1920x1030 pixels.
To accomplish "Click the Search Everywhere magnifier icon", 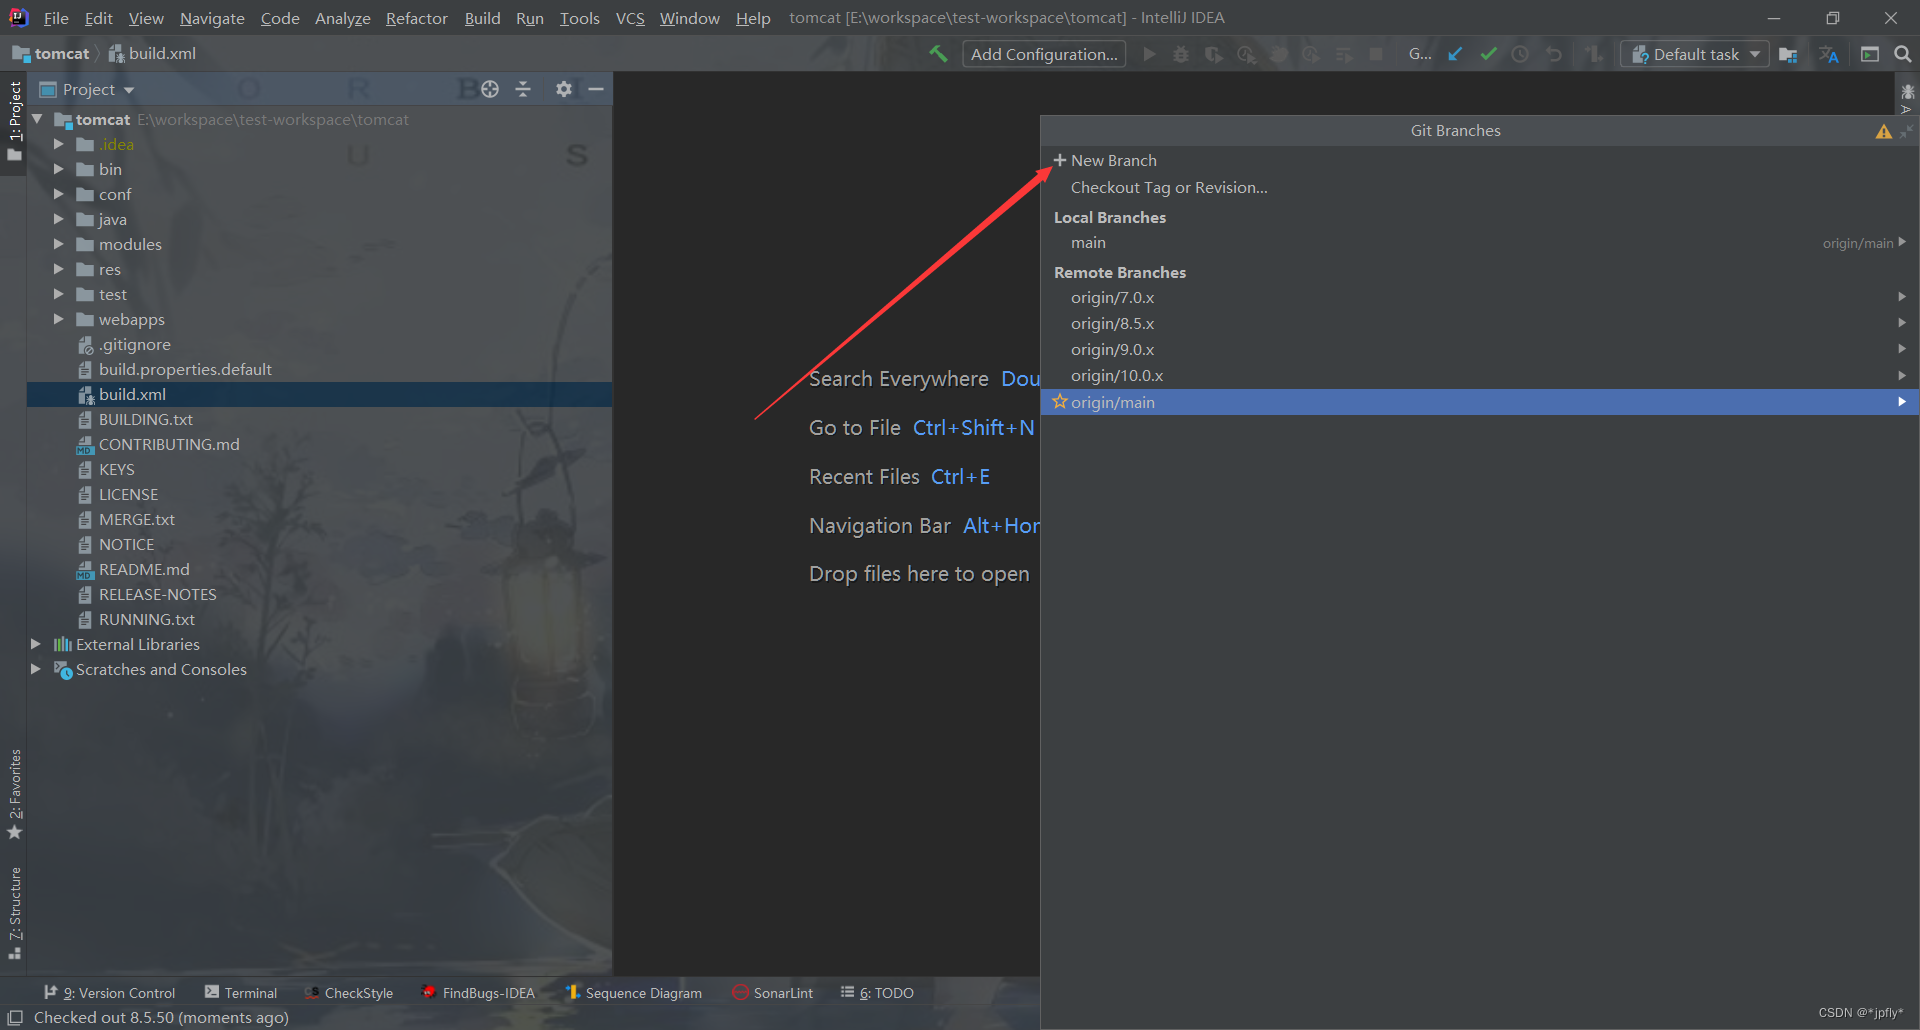I will [x=1903, y=54].
